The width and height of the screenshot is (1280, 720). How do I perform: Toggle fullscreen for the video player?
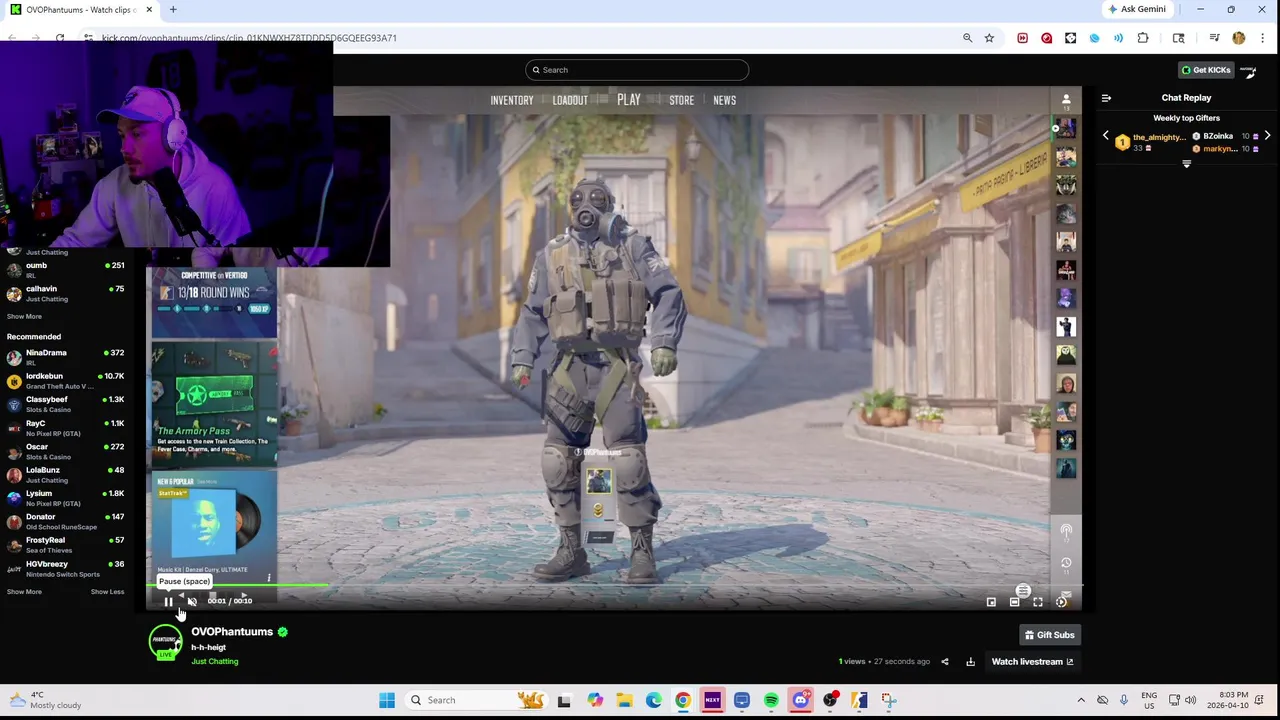[x=1038, y=602]
